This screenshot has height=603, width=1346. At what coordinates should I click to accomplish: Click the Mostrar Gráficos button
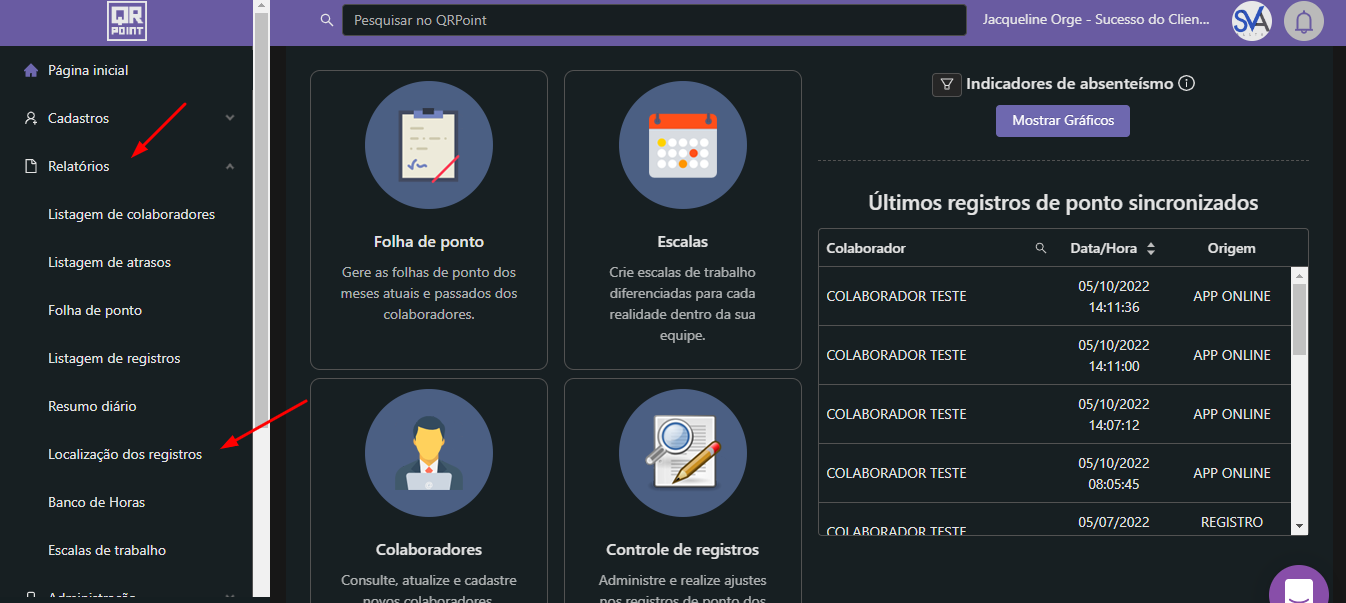tap(1062, 121)
